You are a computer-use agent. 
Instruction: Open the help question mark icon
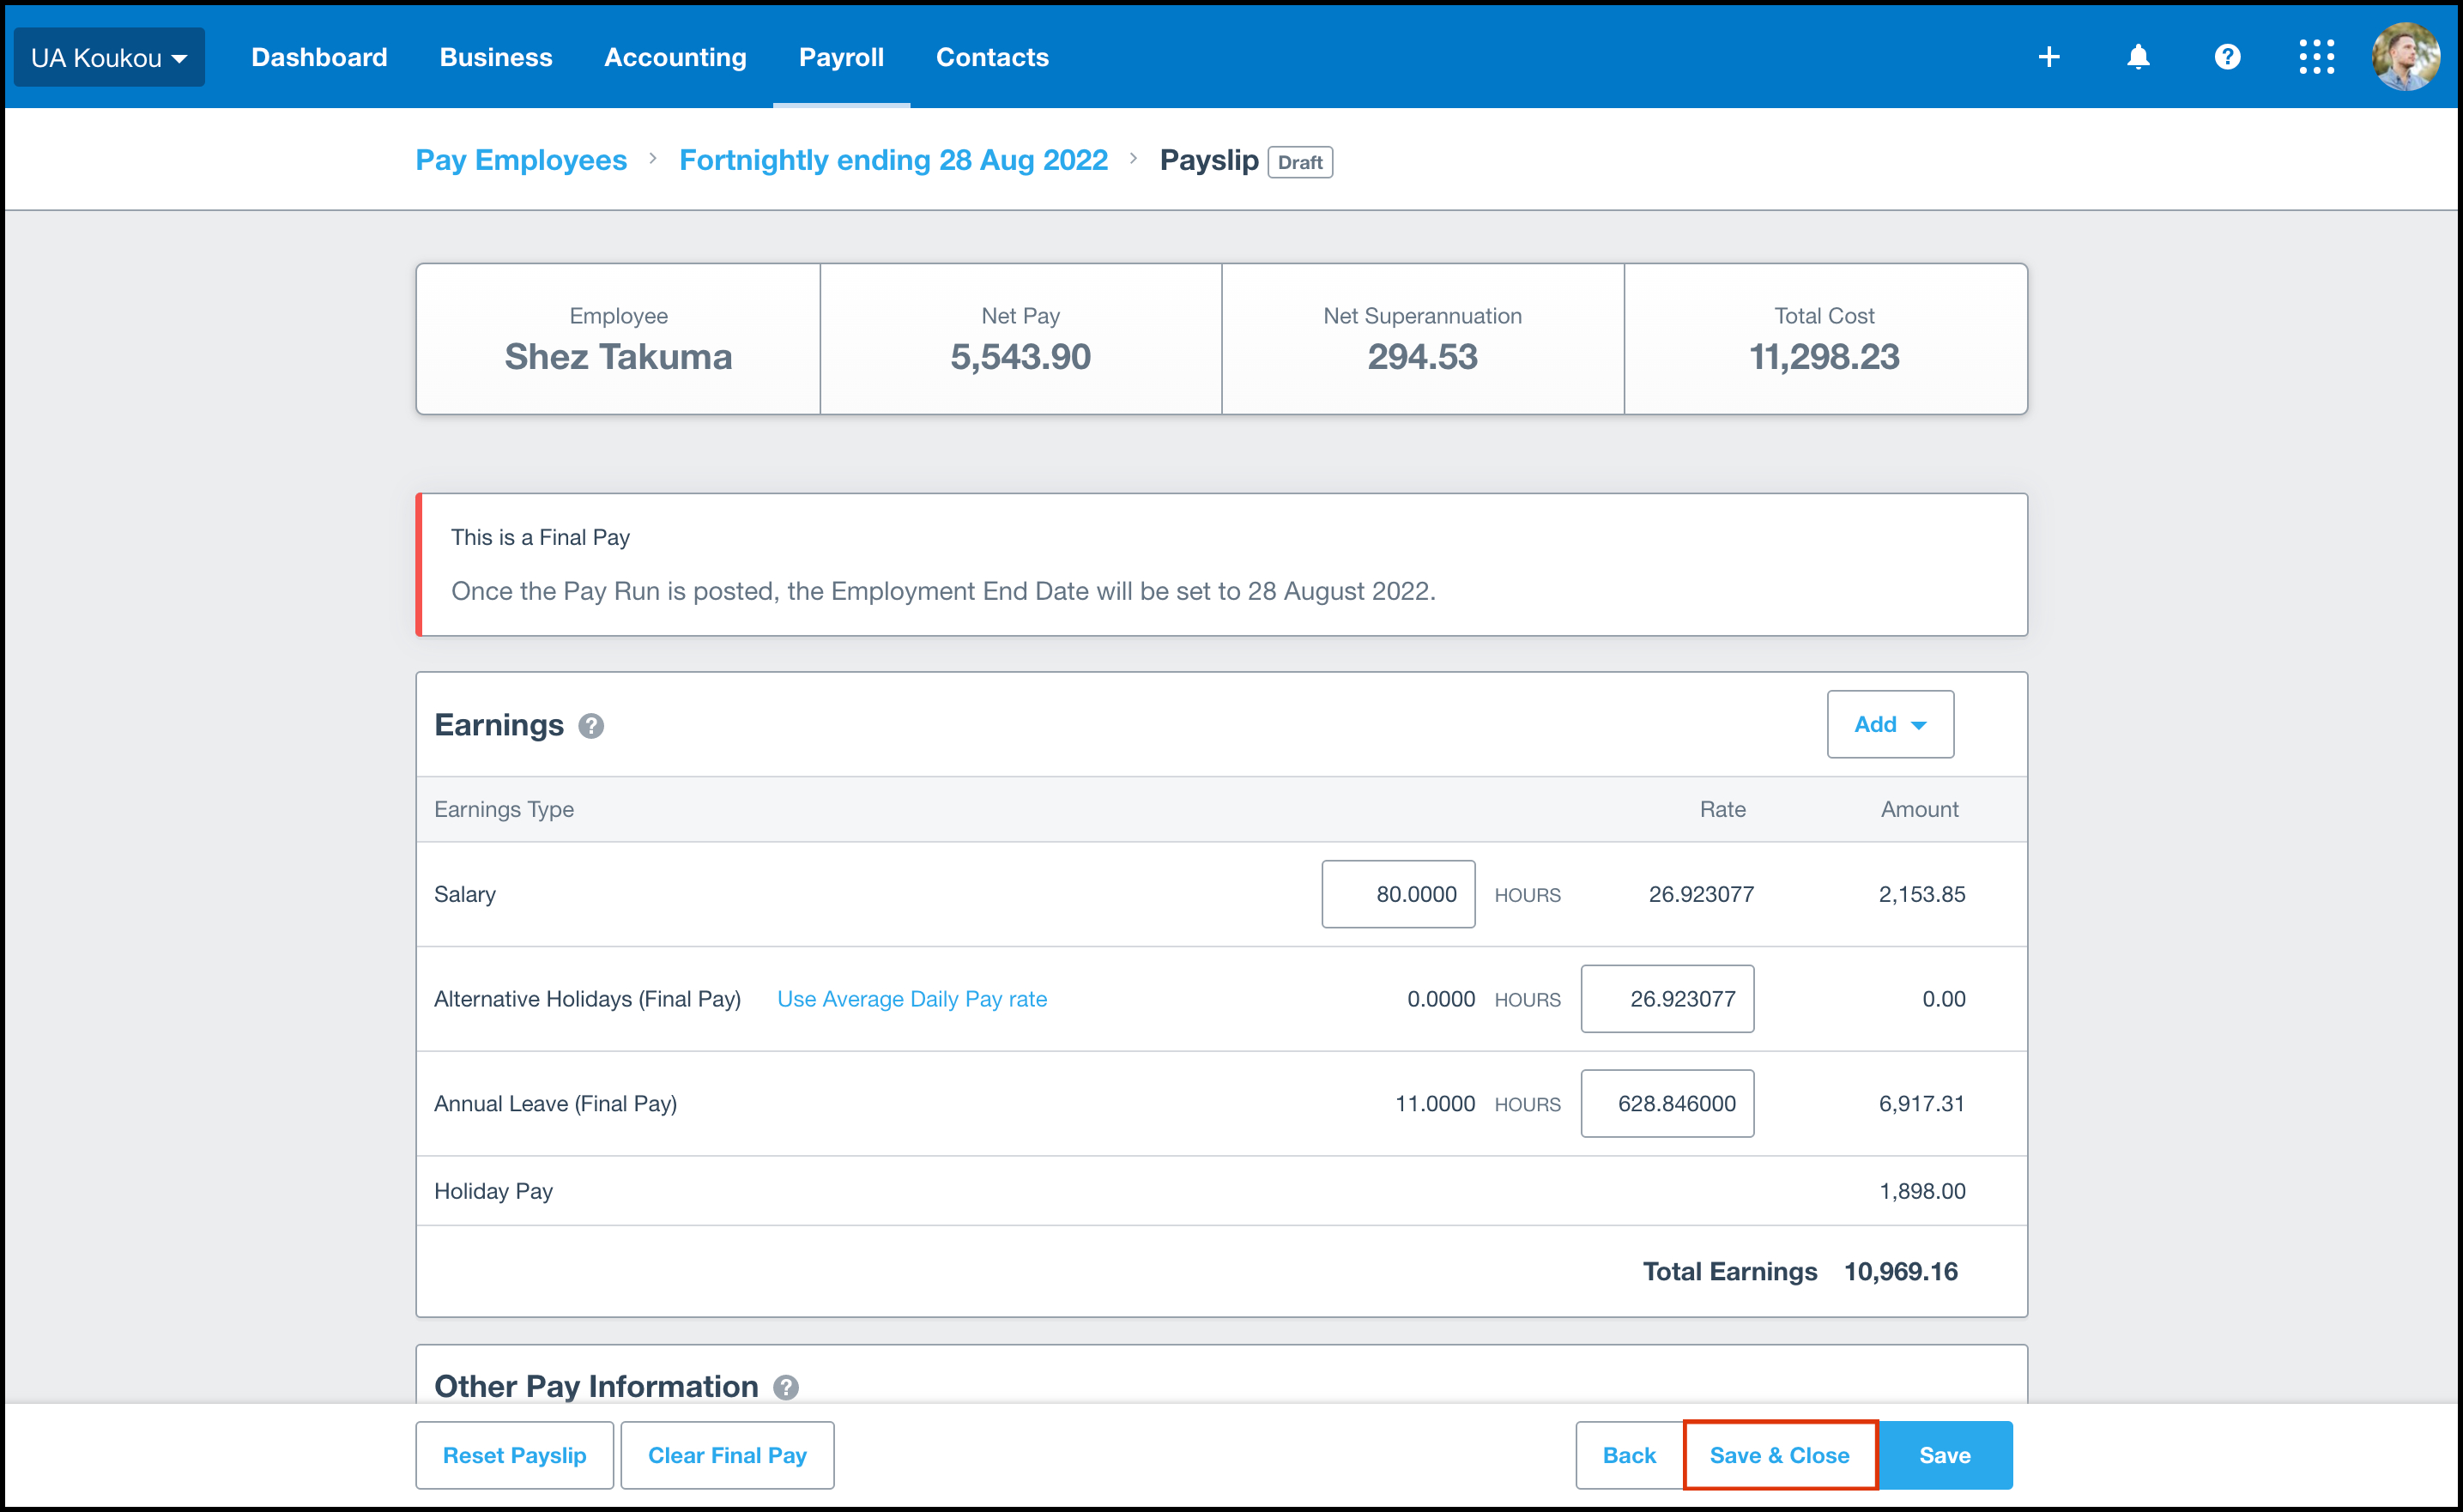point(2227,57)
